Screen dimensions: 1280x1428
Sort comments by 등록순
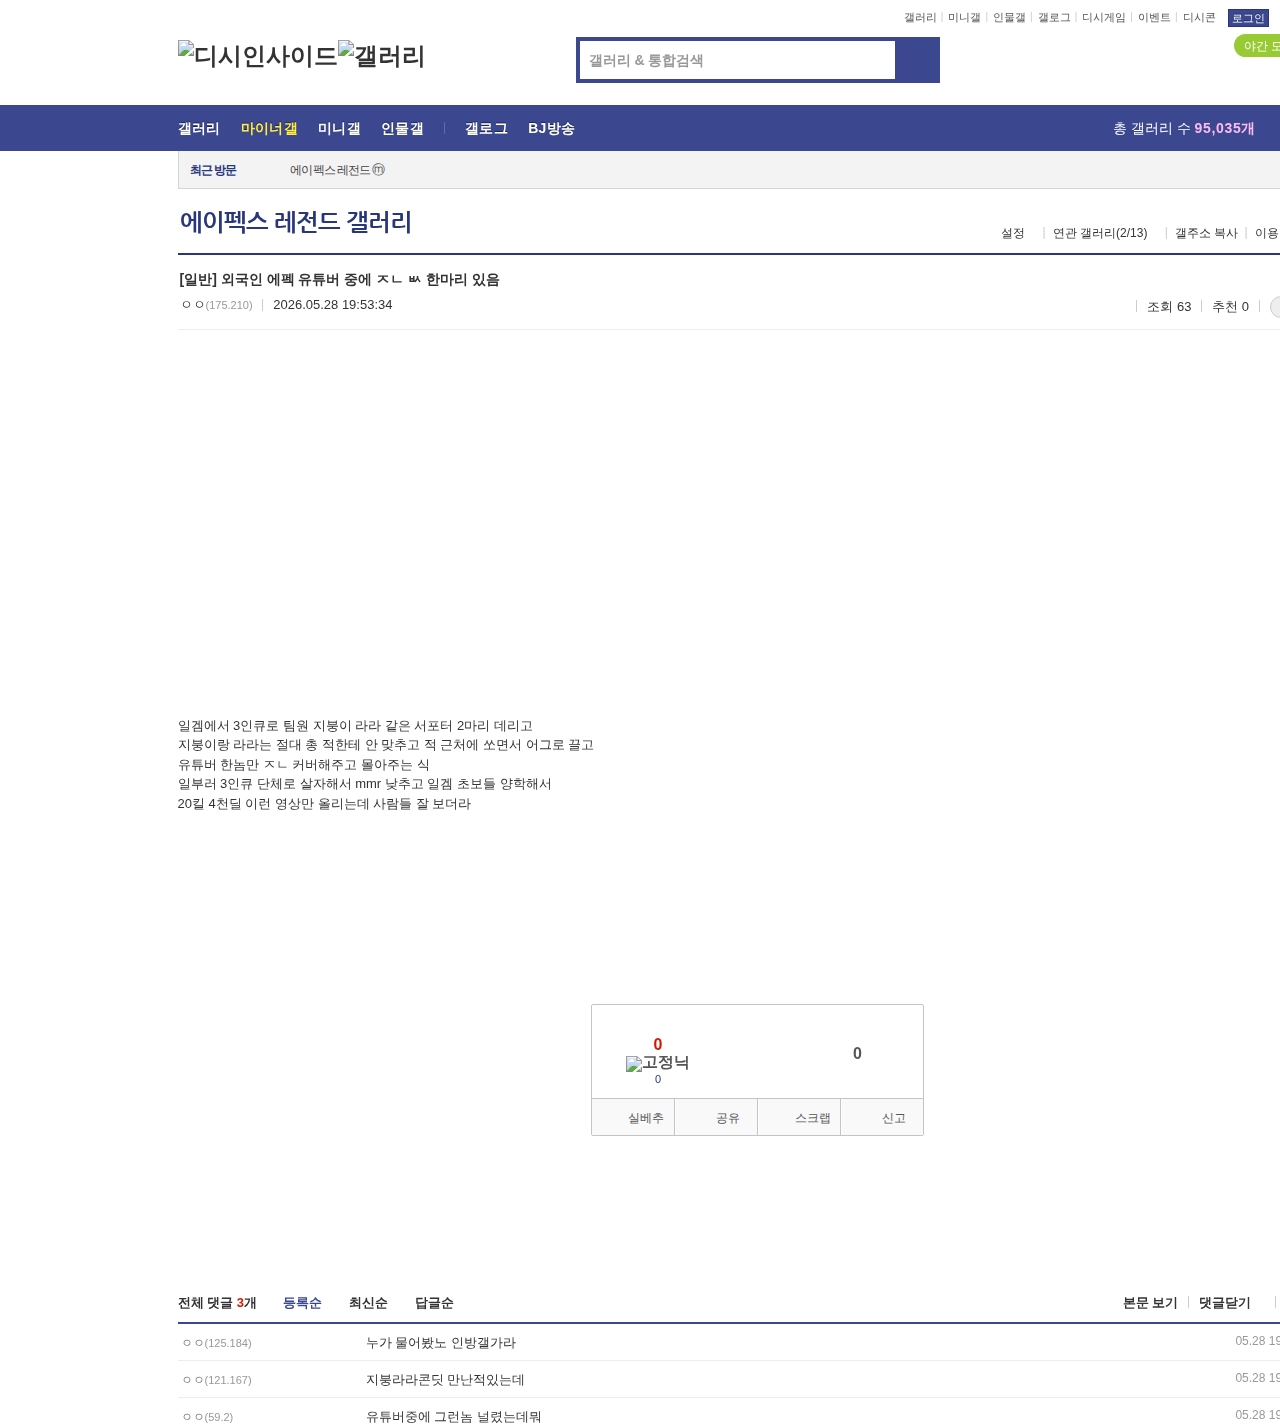302,1303
